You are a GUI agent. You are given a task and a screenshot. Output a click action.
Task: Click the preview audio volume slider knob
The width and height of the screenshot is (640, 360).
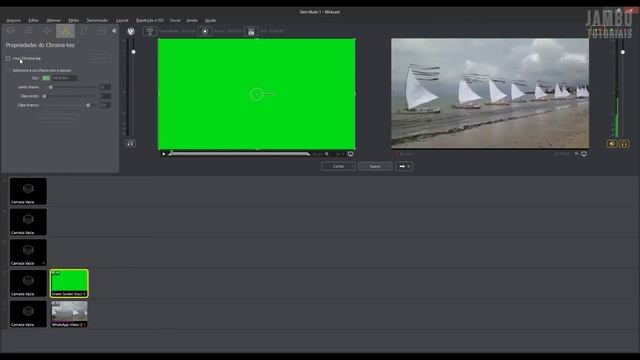[133, 52]
